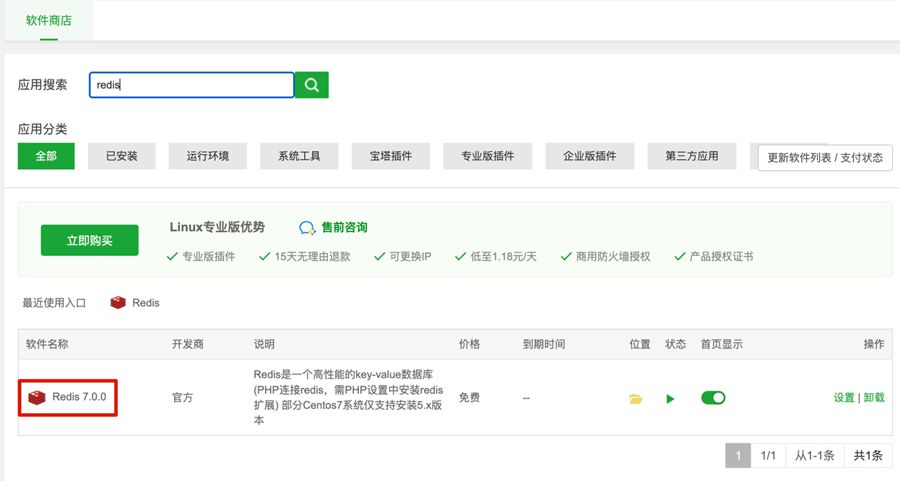The width and height of the screenshot is (900, 481).
Task: Click the green Redis running status arrow
Action: (x=670, y=398)
